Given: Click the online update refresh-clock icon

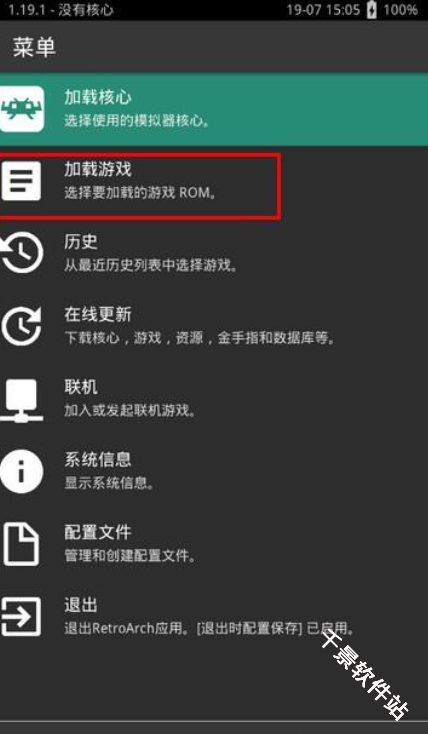Looking at the screenshot, I should click(x=22, y=326).
